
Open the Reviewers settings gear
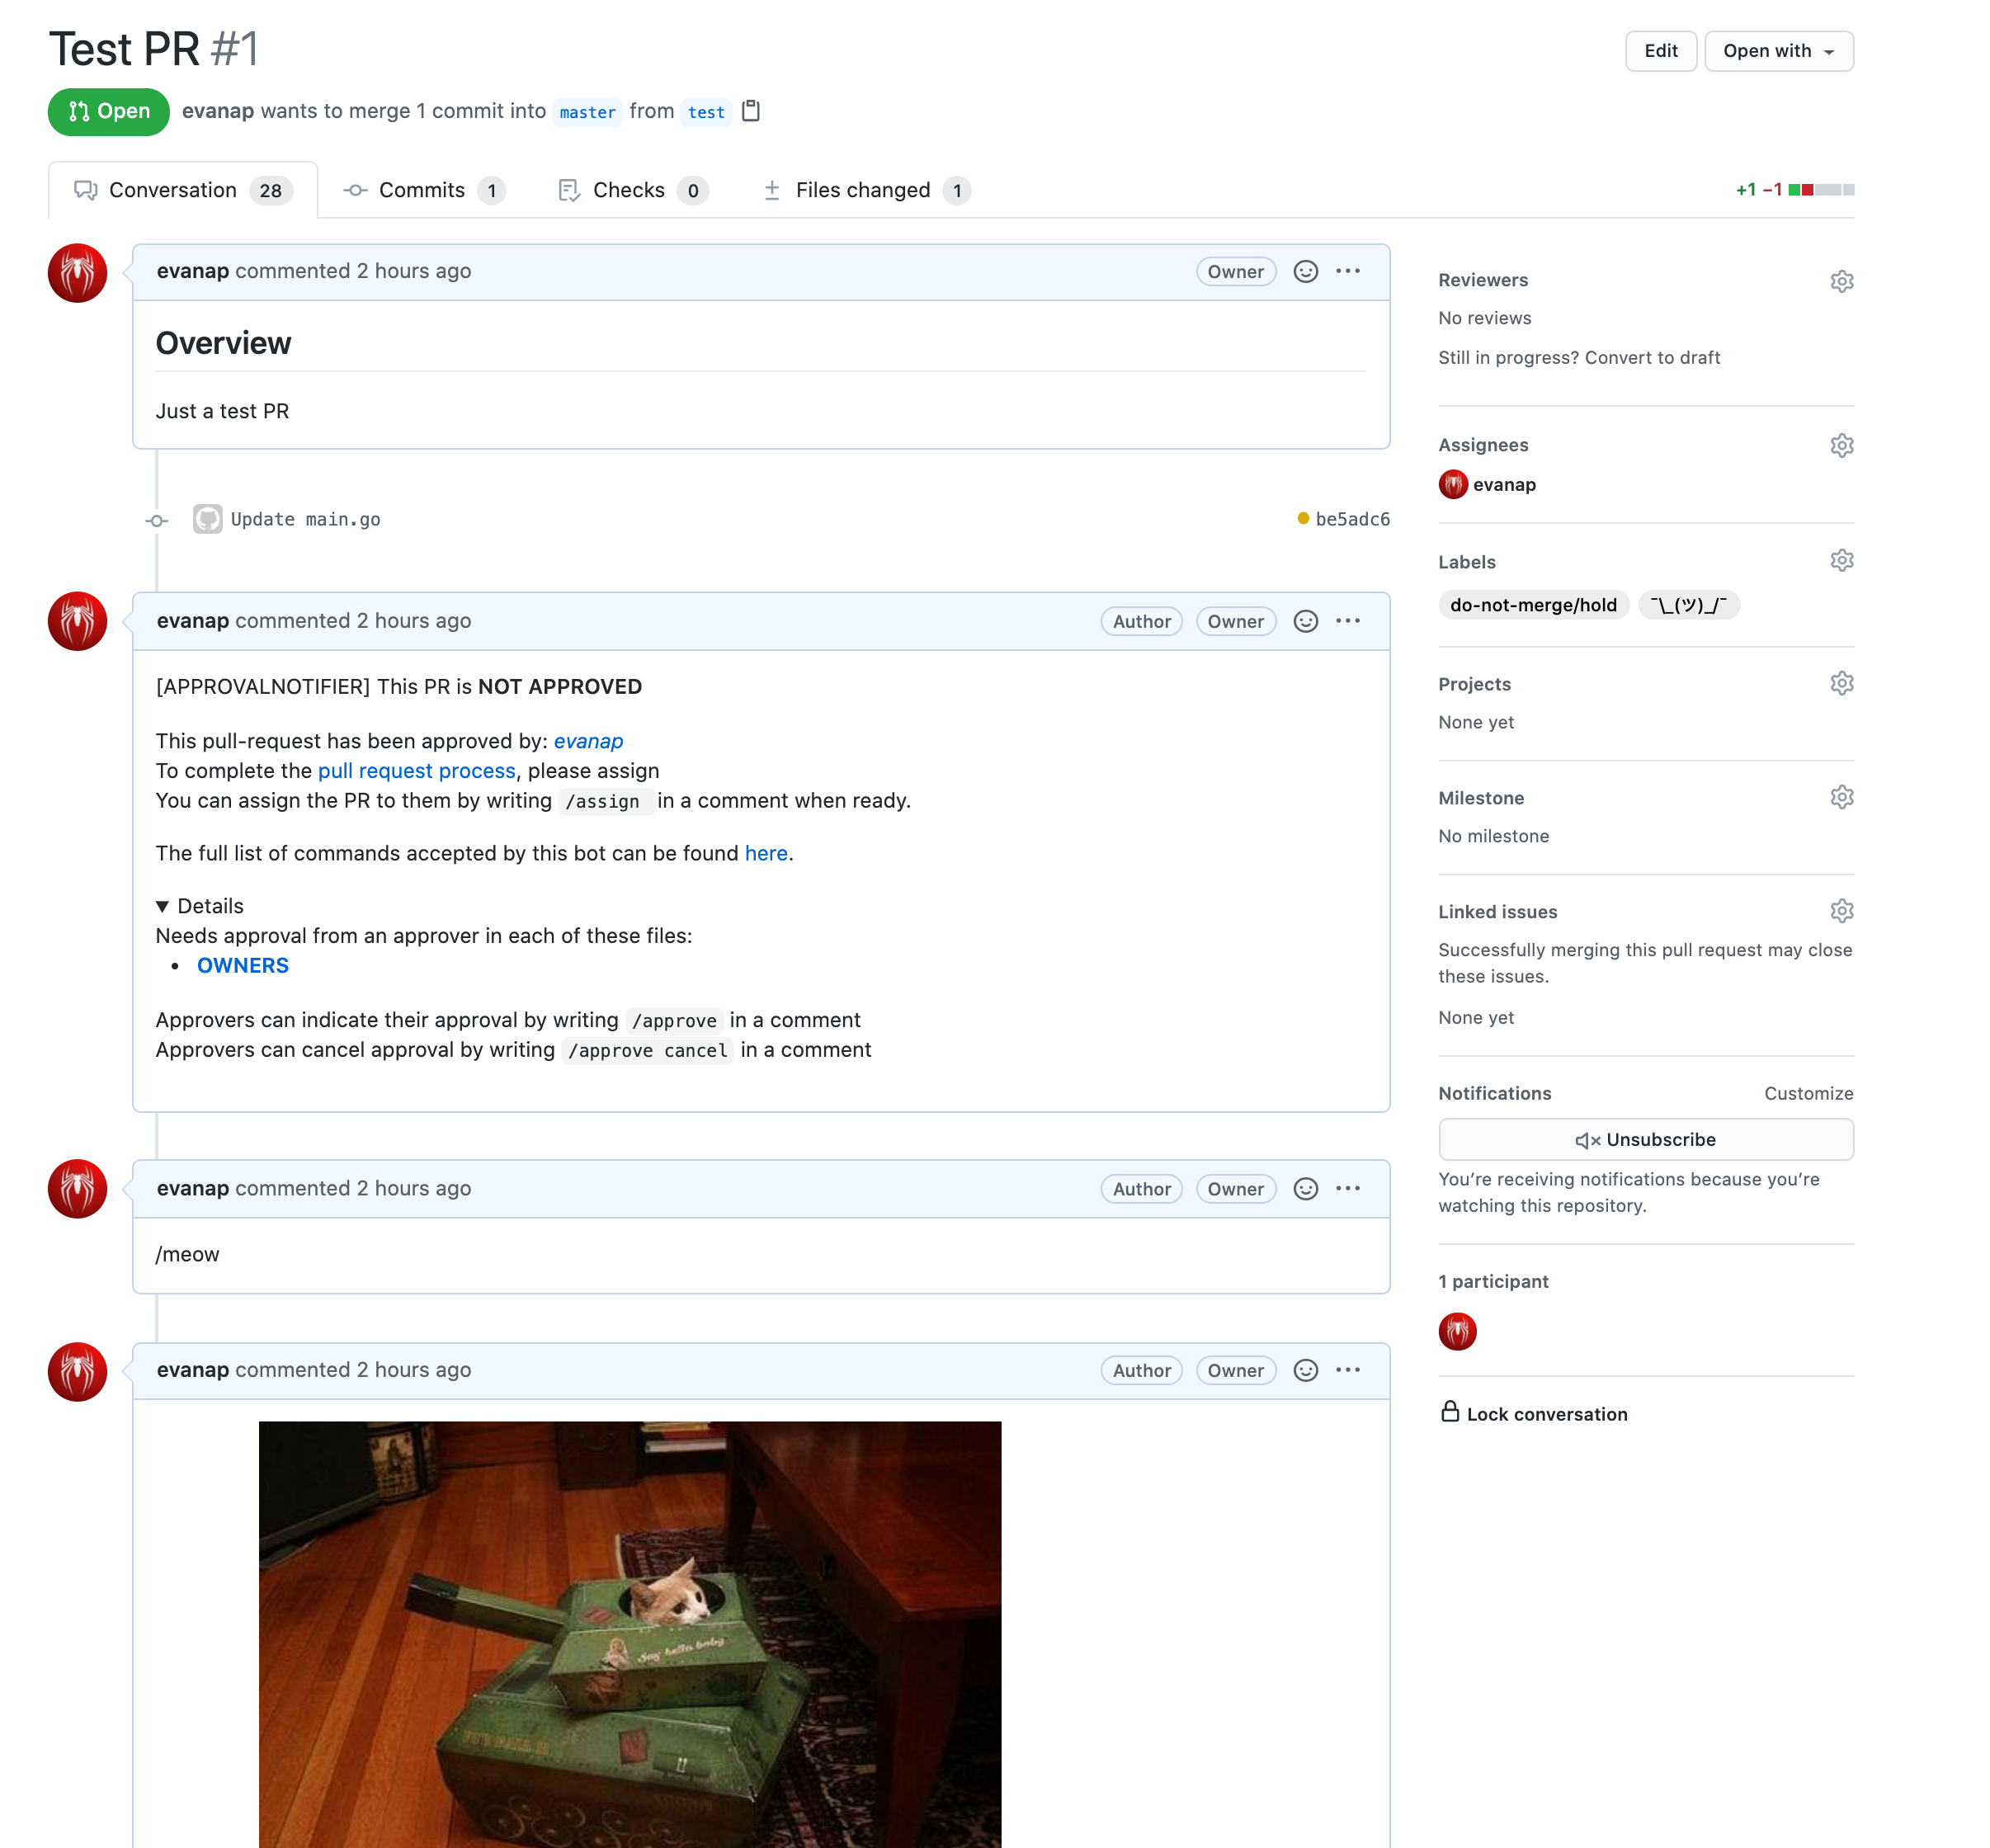(1841, 281)
